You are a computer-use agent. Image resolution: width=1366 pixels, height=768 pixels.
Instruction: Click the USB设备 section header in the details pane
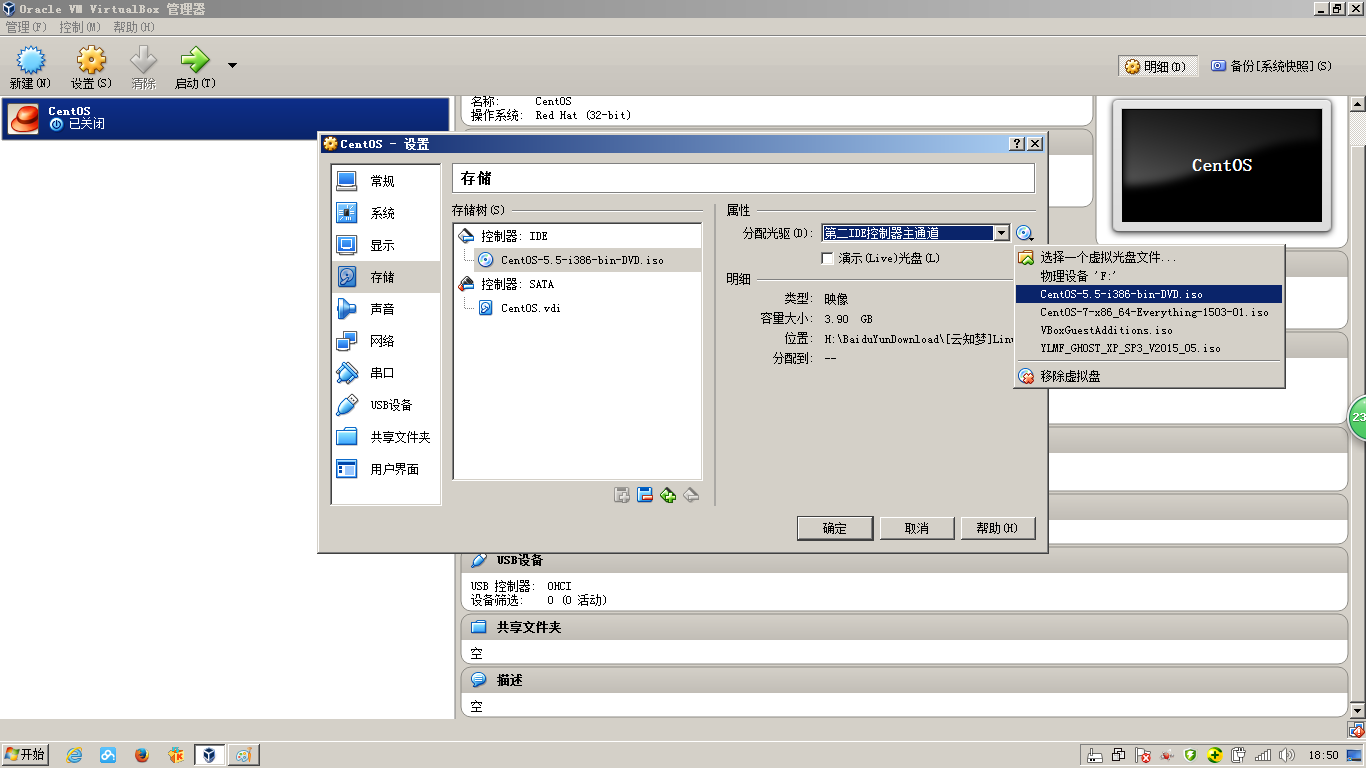coord(904,560)
